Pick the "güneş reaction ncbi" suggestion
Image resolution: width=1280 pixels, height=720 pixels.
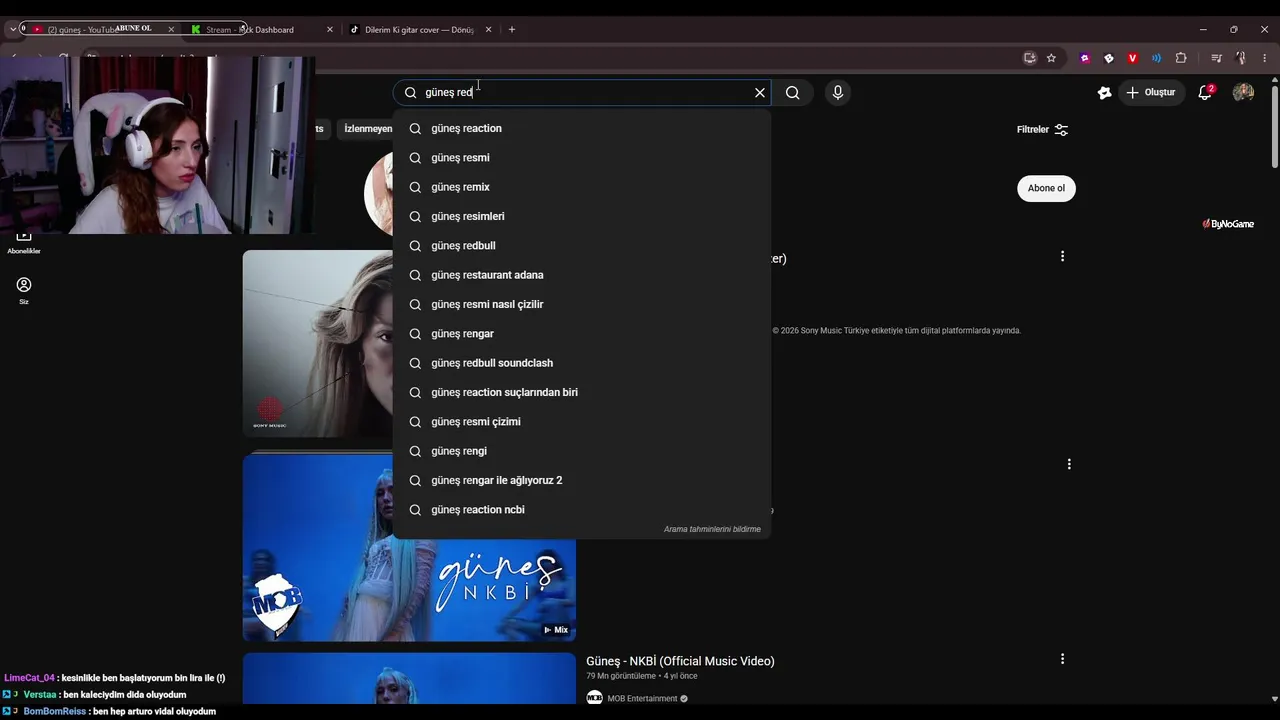point(582,510)
